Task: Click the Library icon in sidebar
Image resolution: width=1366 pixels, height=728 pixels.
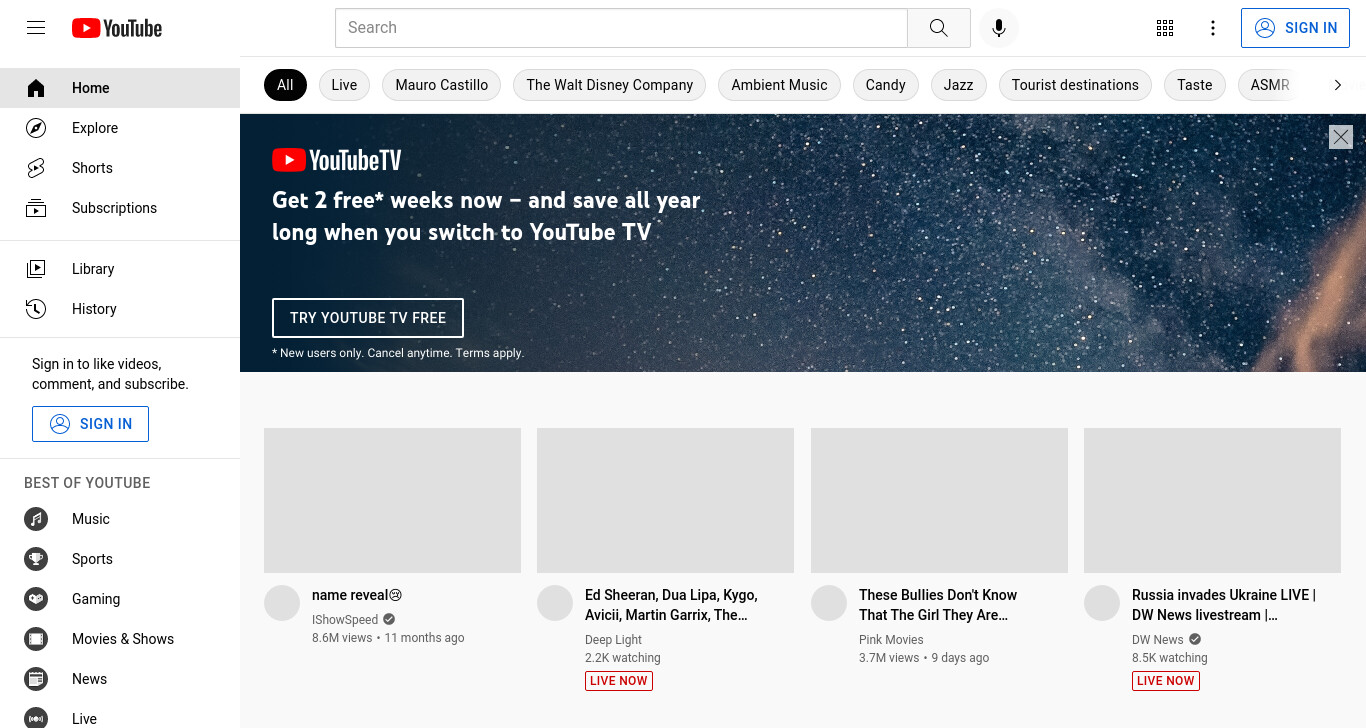Action: pos(36,269)
